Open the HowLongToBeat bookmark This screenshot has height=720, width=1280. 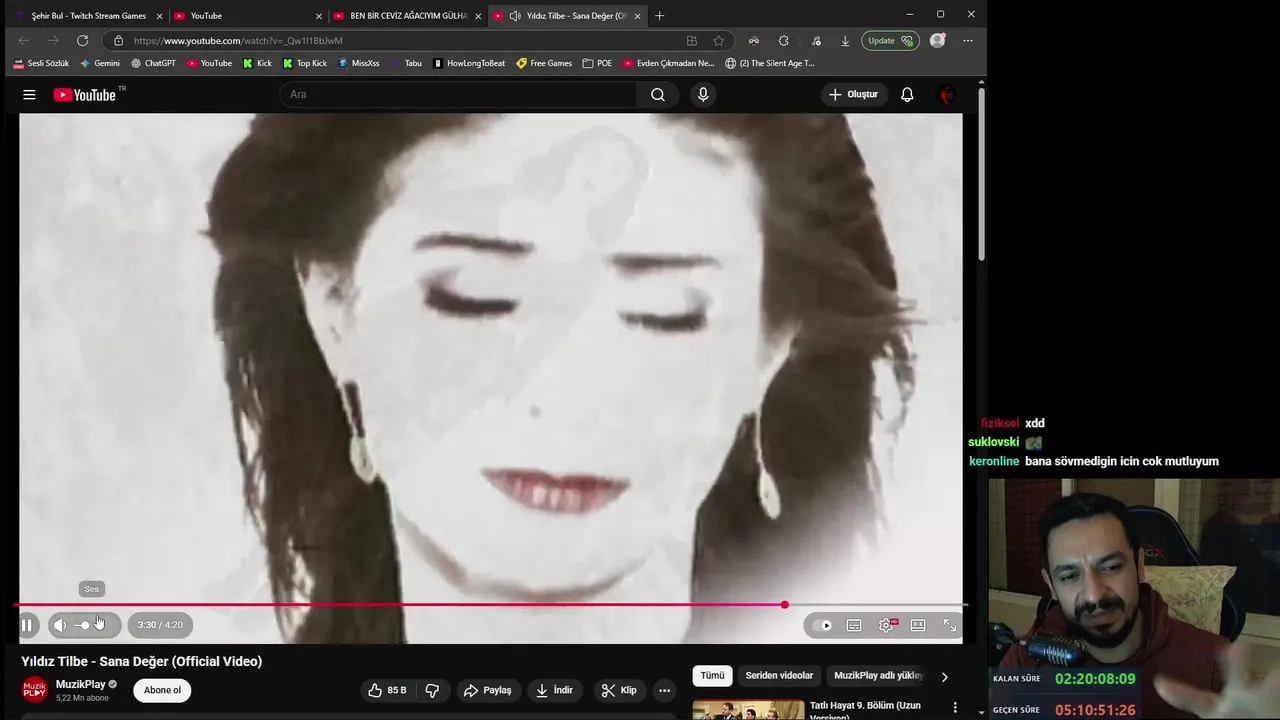tap(469, 63)
